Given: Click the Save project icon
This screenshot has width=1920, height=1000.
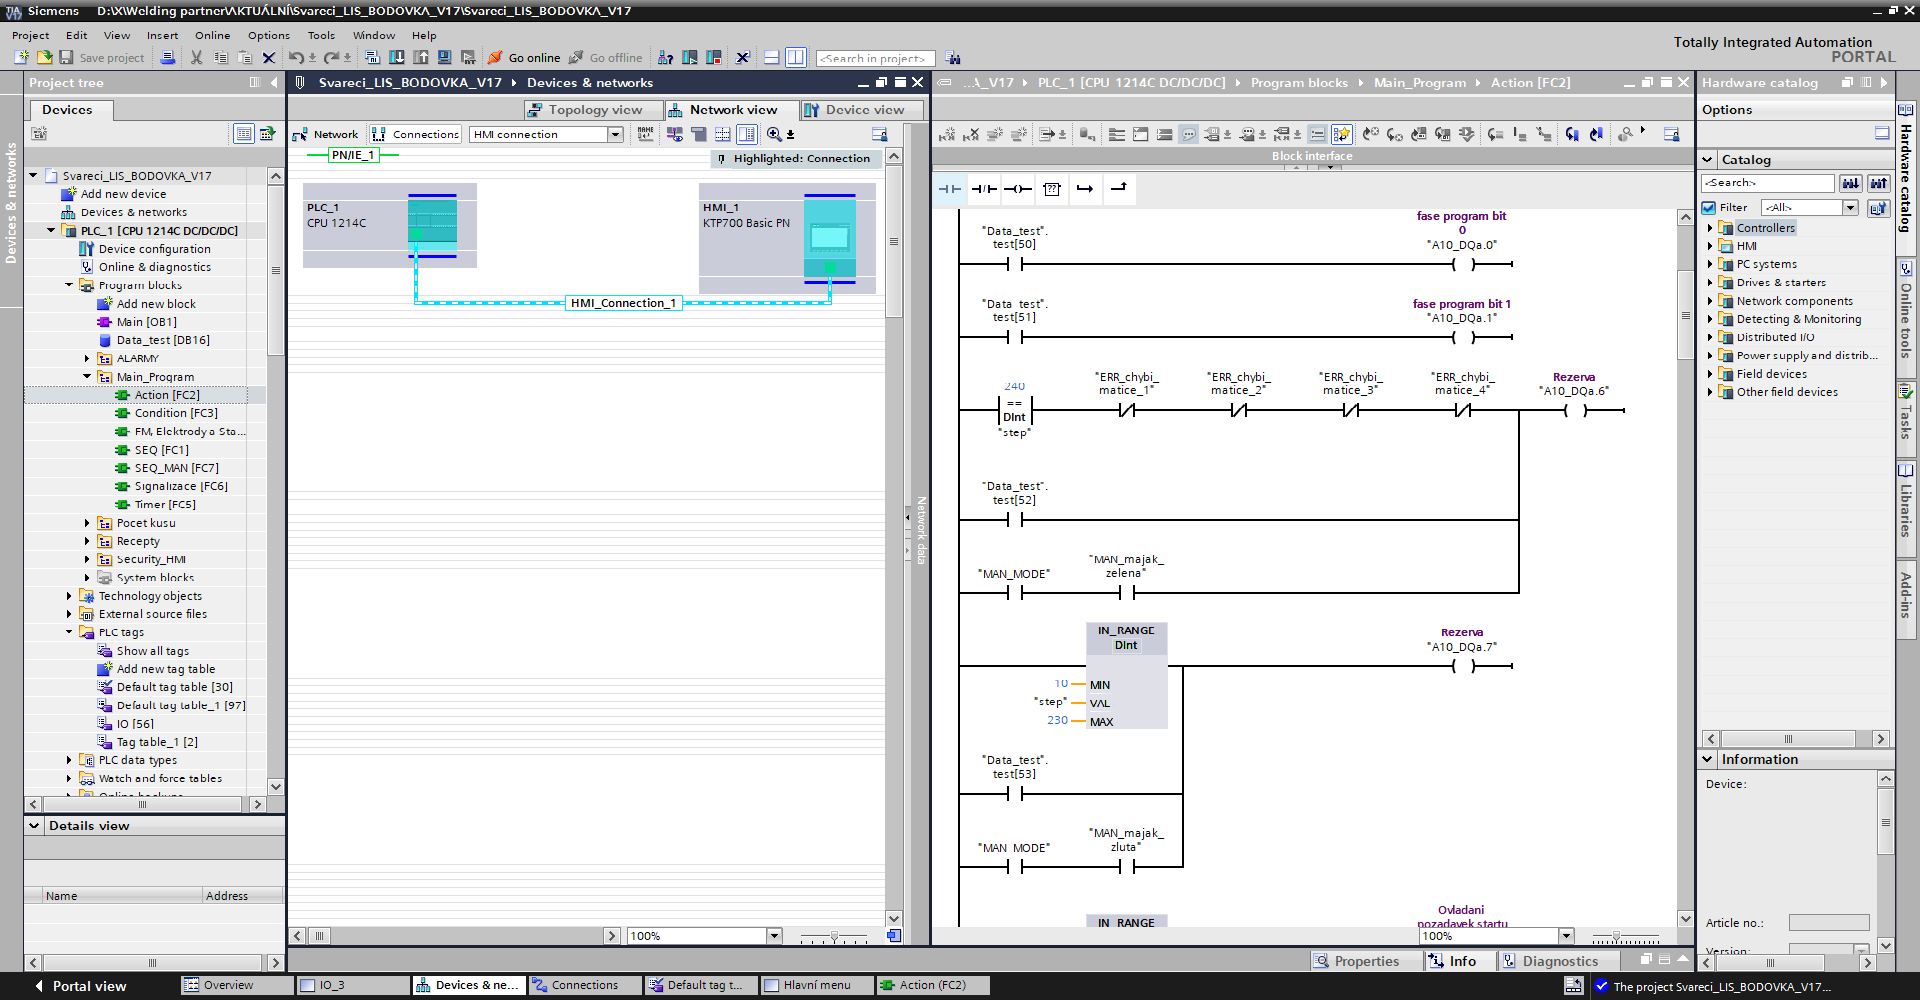Looking at the screenshot, I should tap(67, 58).
